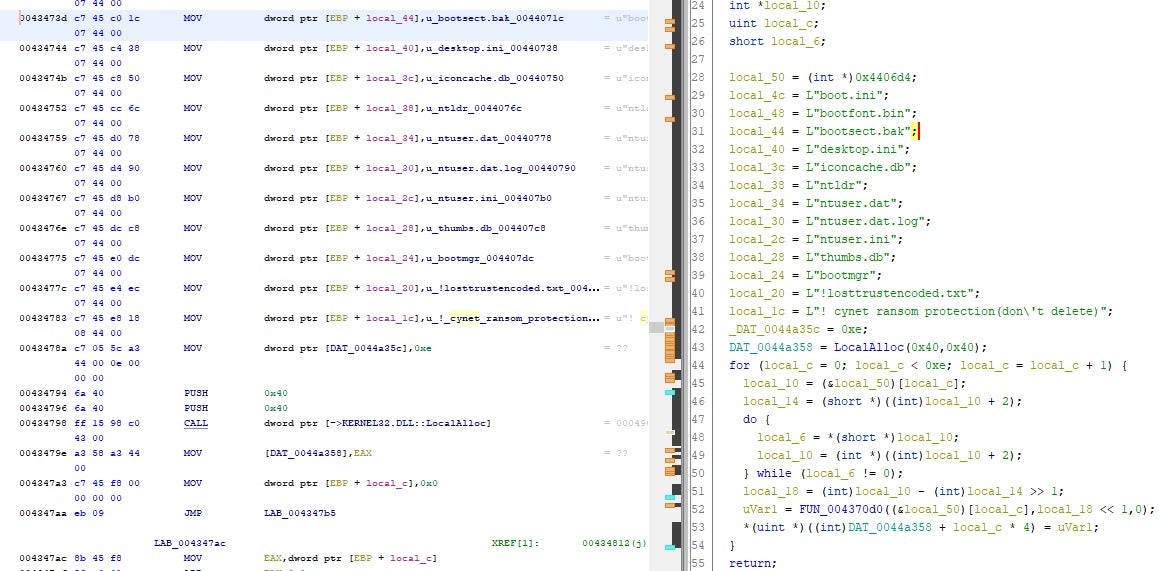Click address 0043473d in the listing
Screen dimensions: 1174x571
point(41,19)
